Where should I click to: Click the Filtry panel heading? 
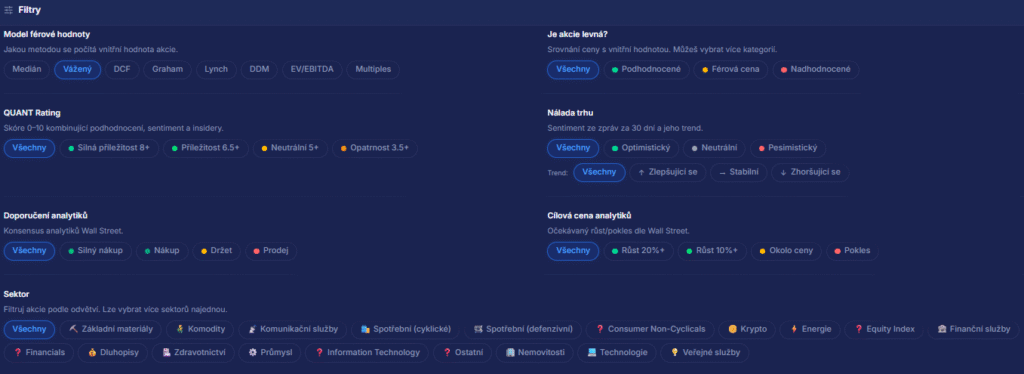click(x=29, y=10)
